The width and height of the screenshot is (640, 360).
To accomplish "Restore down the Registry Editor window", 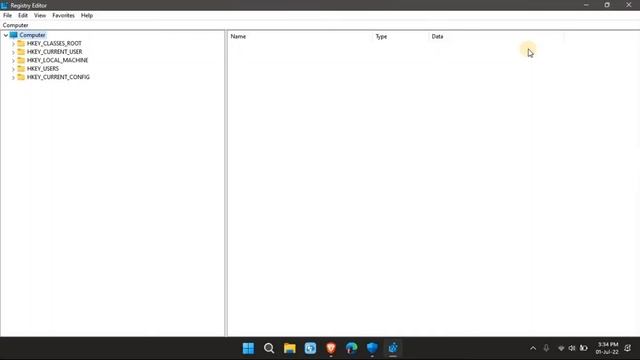I will [x=607, y=5].
